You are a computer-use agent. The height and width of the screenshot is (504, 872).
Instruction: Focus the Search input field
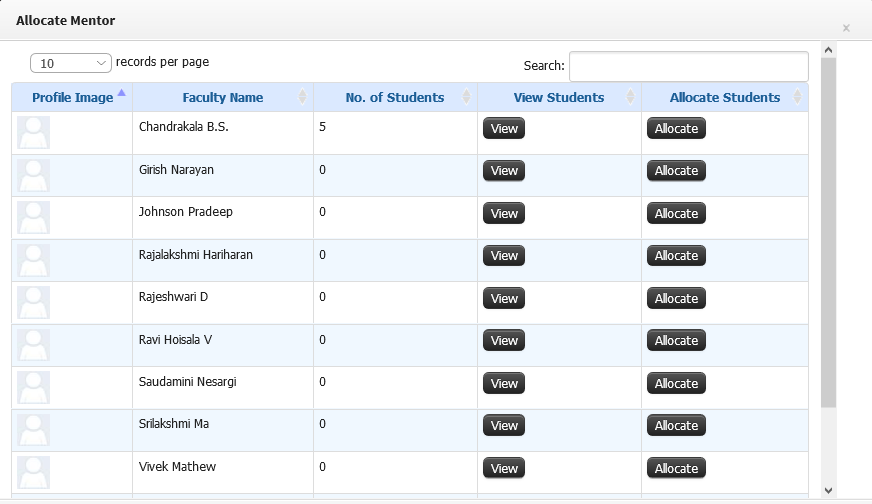pyautogui.click(x=688, y=66)
